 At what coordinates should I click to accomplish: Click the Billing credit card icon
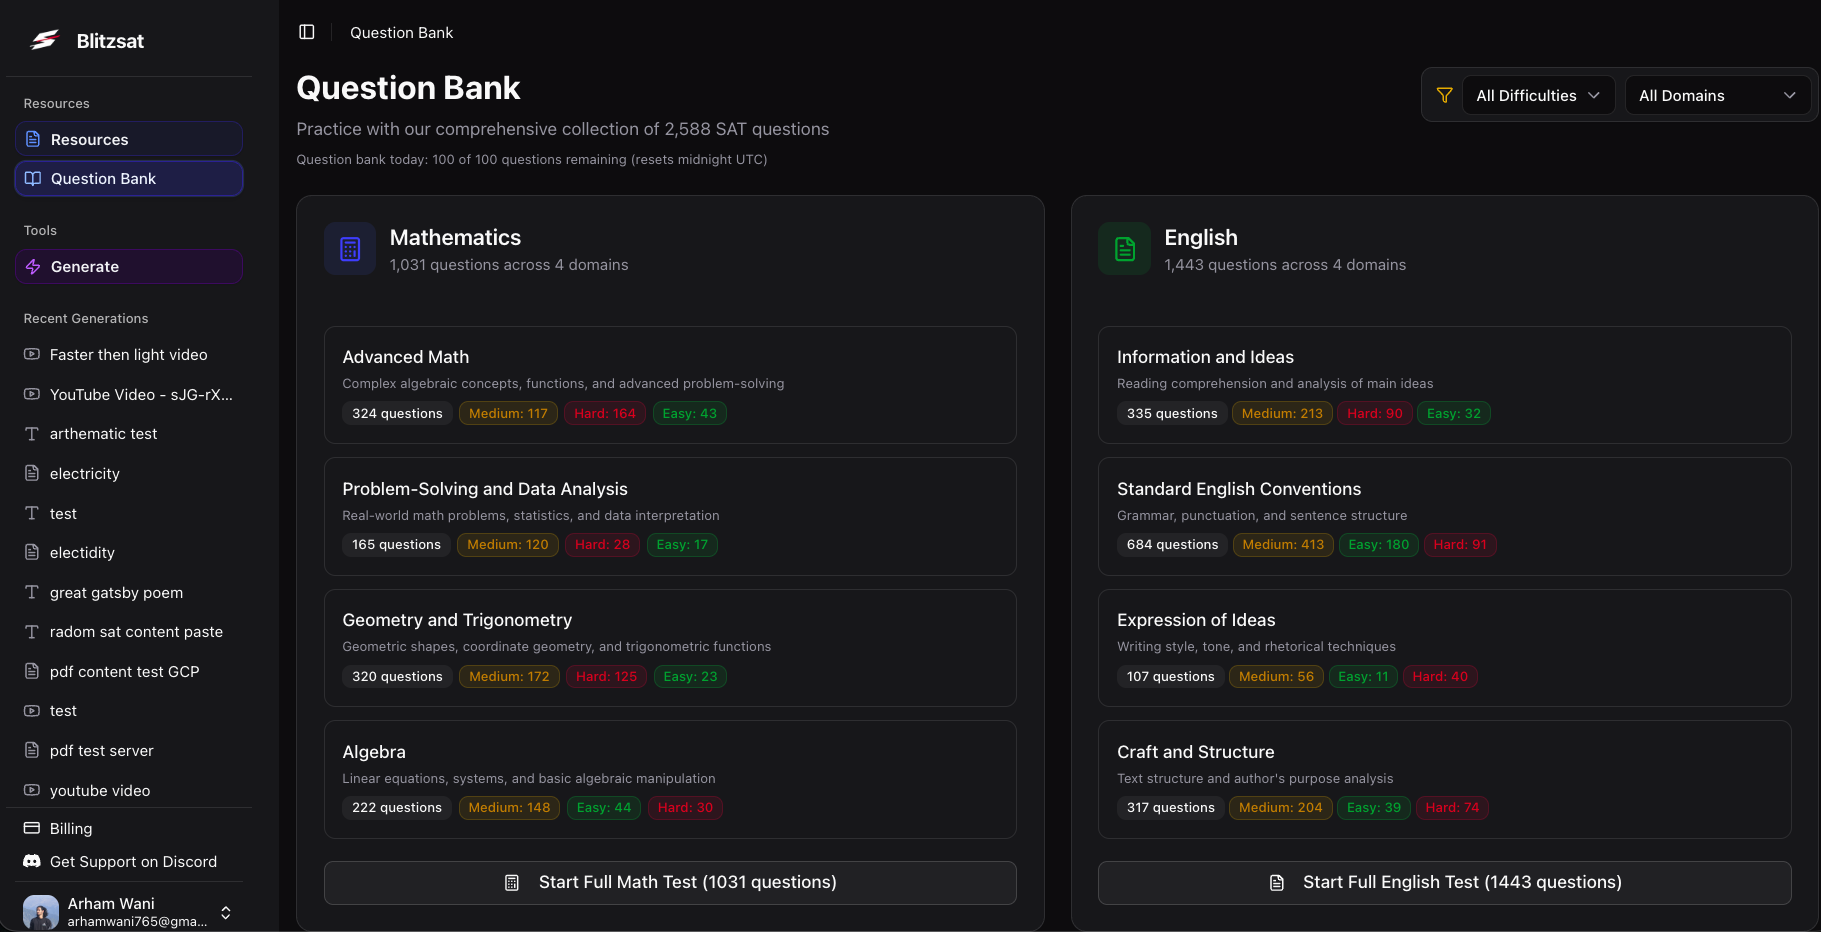click(x=32, y=828)
